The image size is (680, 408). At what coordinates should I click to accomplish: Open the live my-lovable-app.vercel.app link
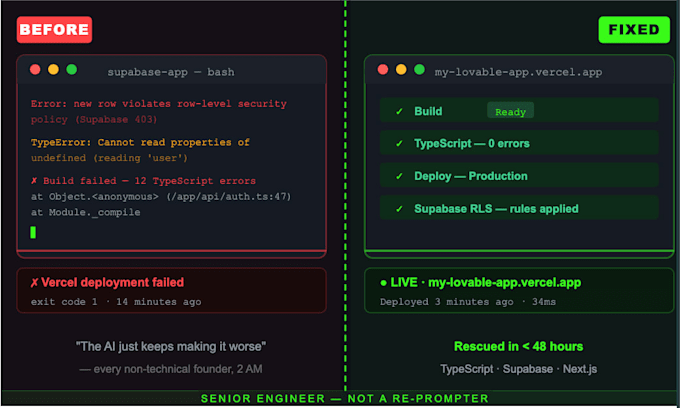(504, 283)
